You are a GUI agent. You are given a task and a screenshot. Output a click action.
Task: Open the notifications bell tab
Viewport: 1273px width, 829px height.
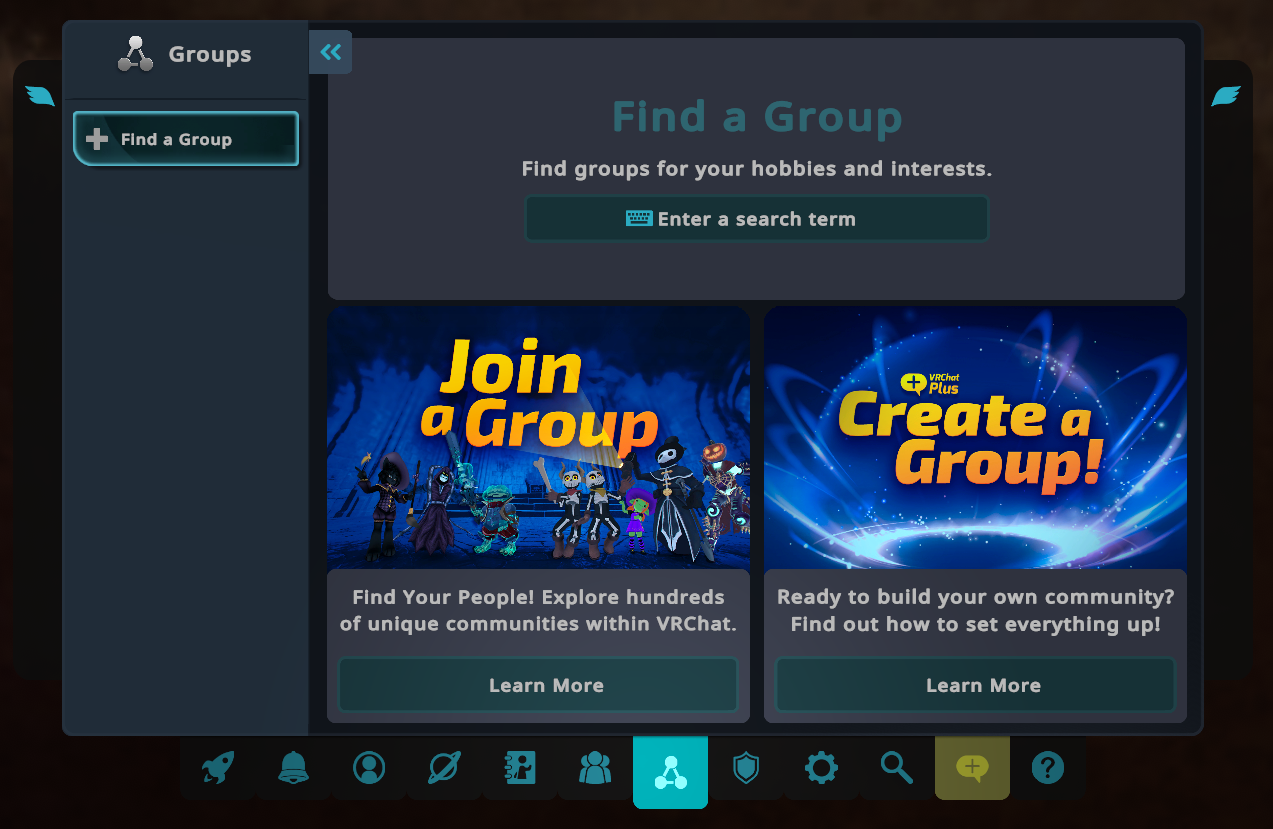pos(293,768)
